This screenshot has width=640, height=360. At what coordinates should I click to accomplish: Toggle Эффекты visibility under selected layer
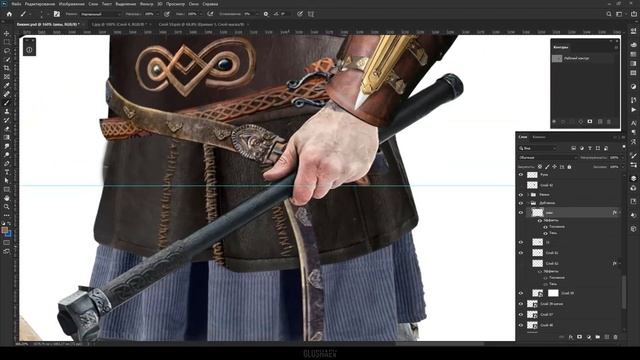point(540,220)
